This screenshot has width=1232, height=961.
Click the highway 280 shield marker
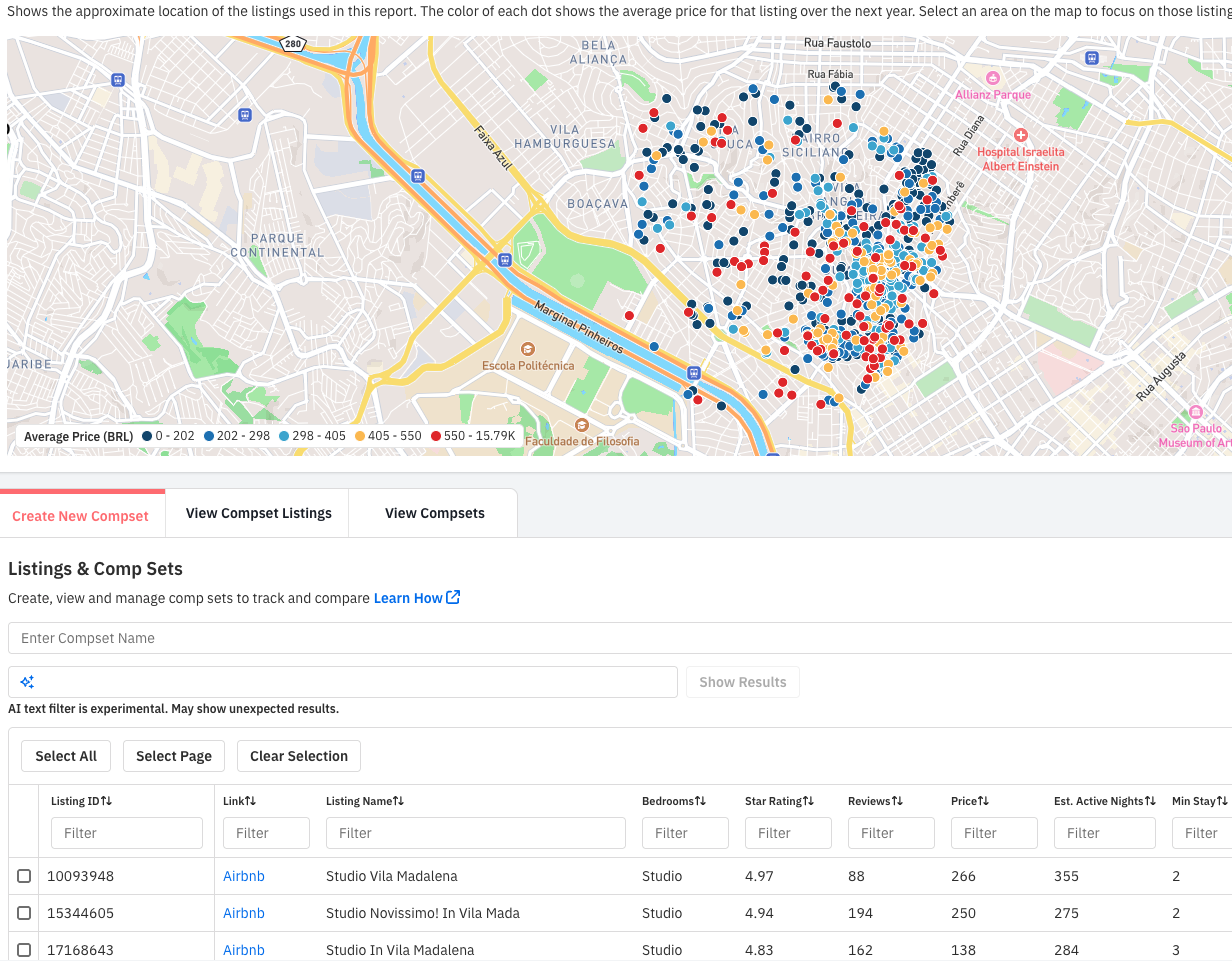click(293, 44)
